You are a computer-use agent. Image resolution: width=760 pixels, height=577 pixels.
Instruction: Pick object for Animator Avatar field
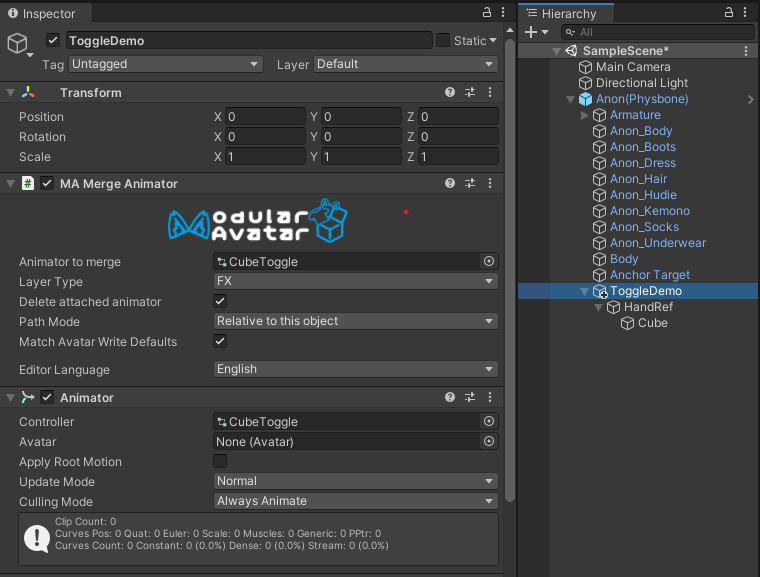tap(489, 441)
